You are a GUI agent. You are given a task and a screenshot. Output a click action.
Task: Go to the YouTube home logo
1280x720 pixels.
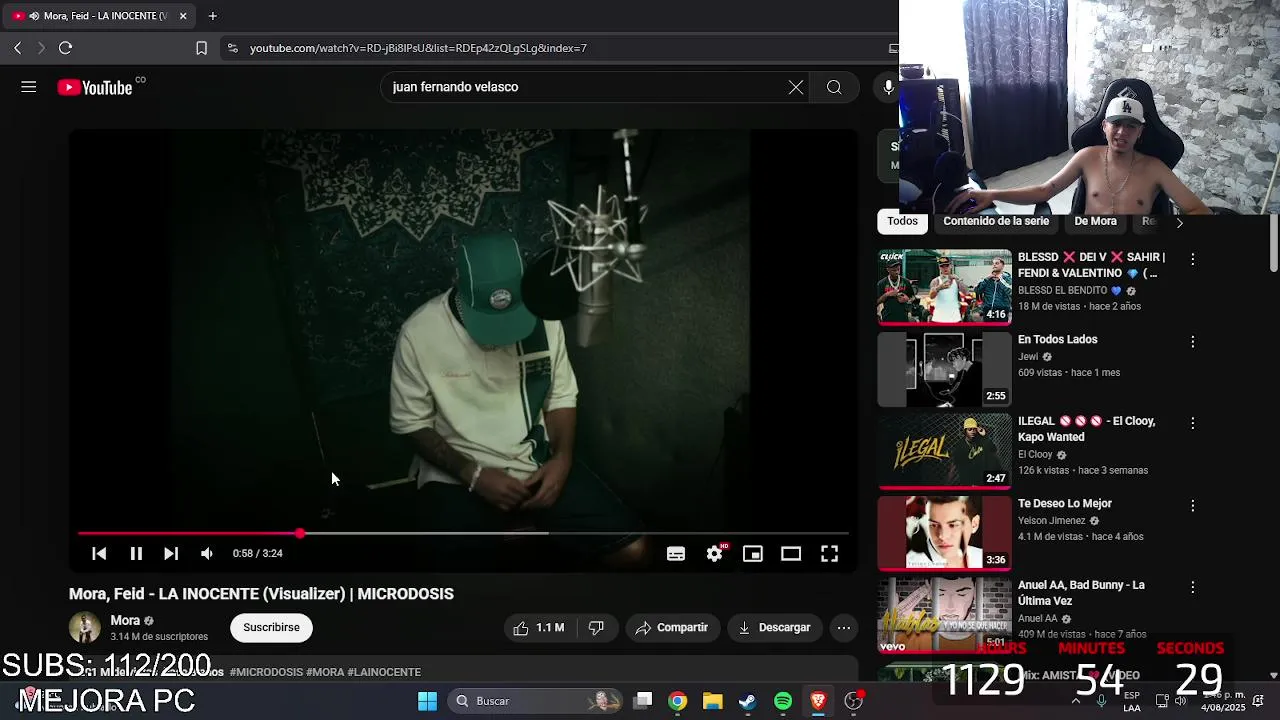click(95, 88)
